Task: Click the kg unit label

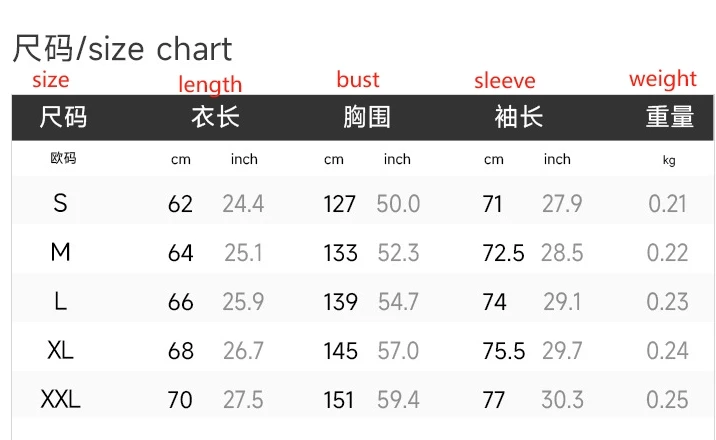Action: (x=669, y=160)
